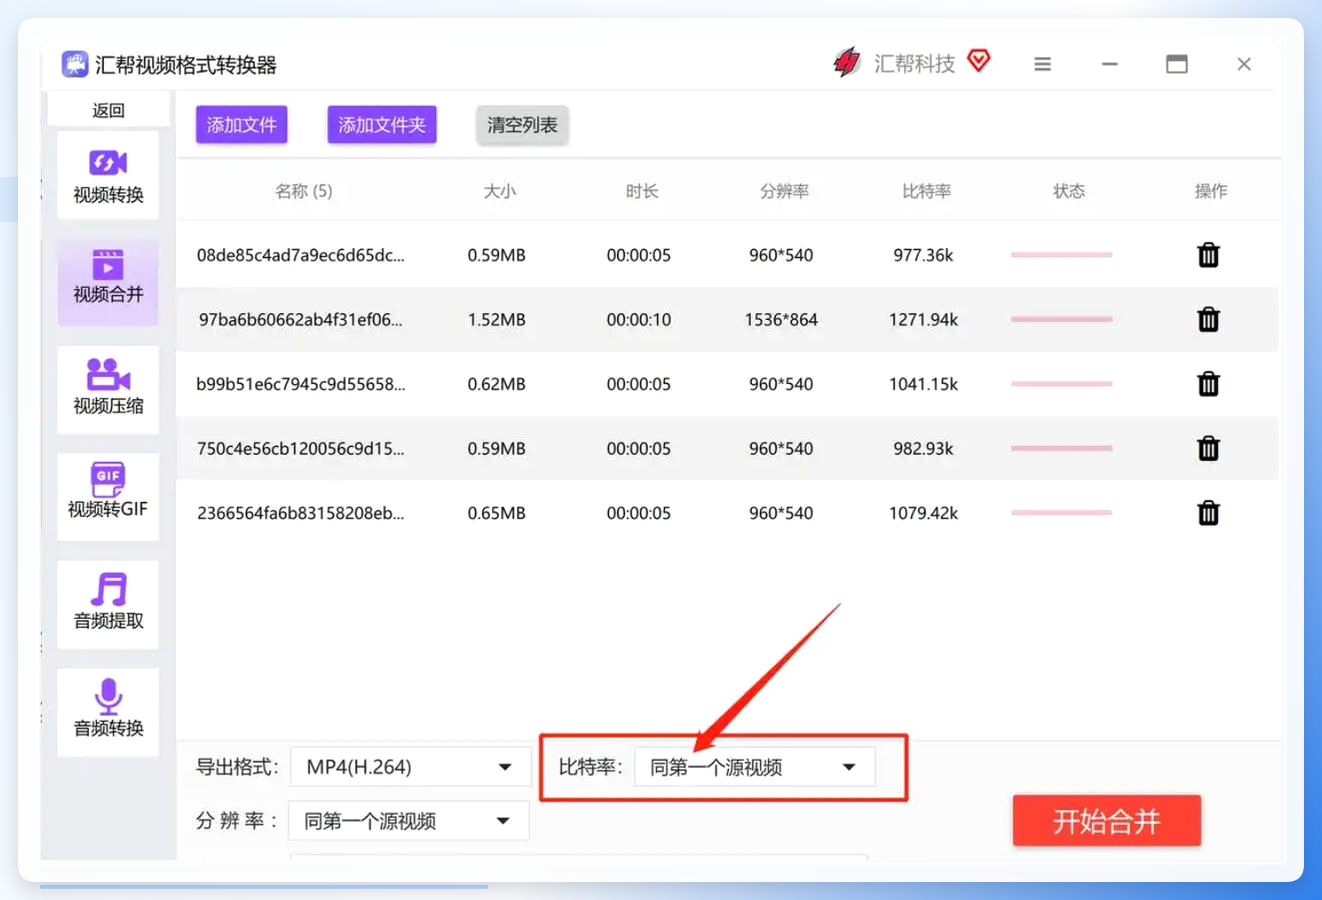Start merging with 开始合并 button
The height and width of the screenshot is (900, 1322).
(x=1106, y=821)
